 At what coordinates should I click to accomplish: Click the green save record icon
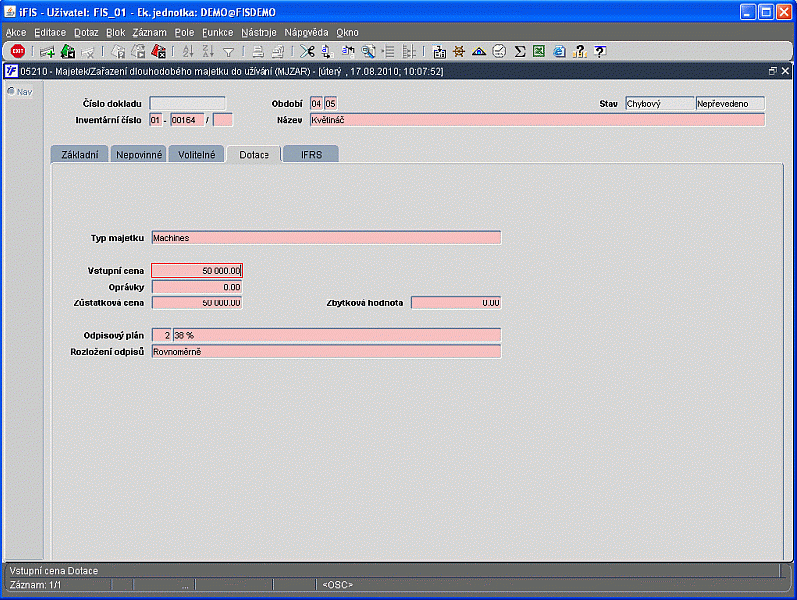pyautogui.click(x=67, y=51)
